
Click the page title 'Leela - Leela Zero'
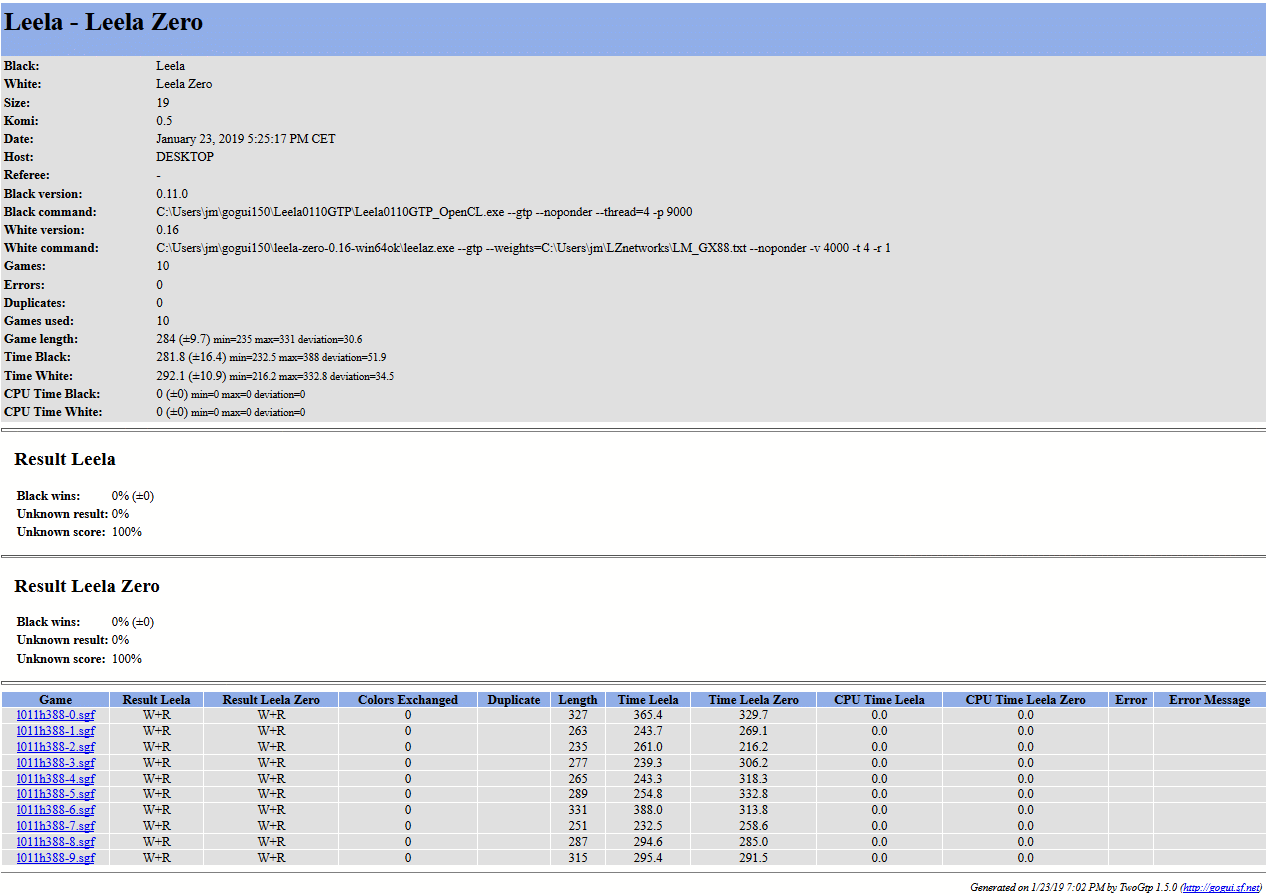[104, 23]
